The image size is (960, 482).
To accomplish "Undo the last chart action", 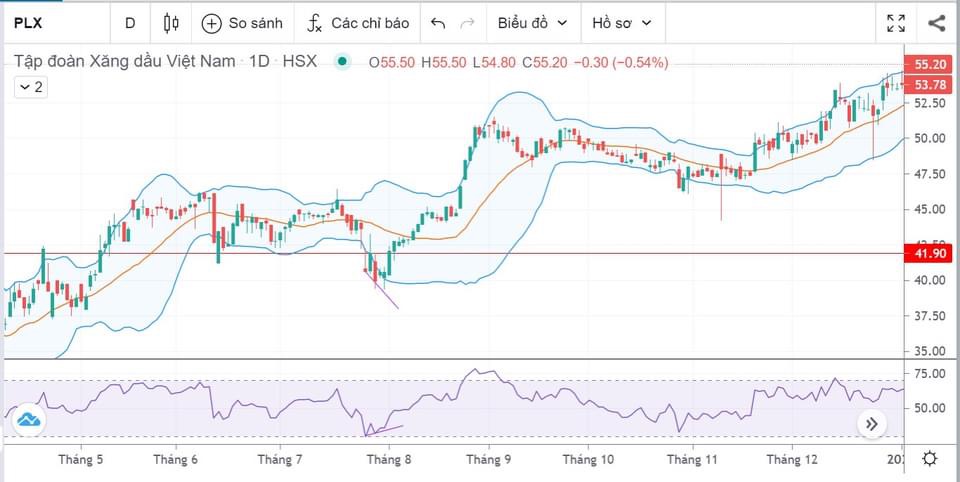I will [x=437, y=22].
